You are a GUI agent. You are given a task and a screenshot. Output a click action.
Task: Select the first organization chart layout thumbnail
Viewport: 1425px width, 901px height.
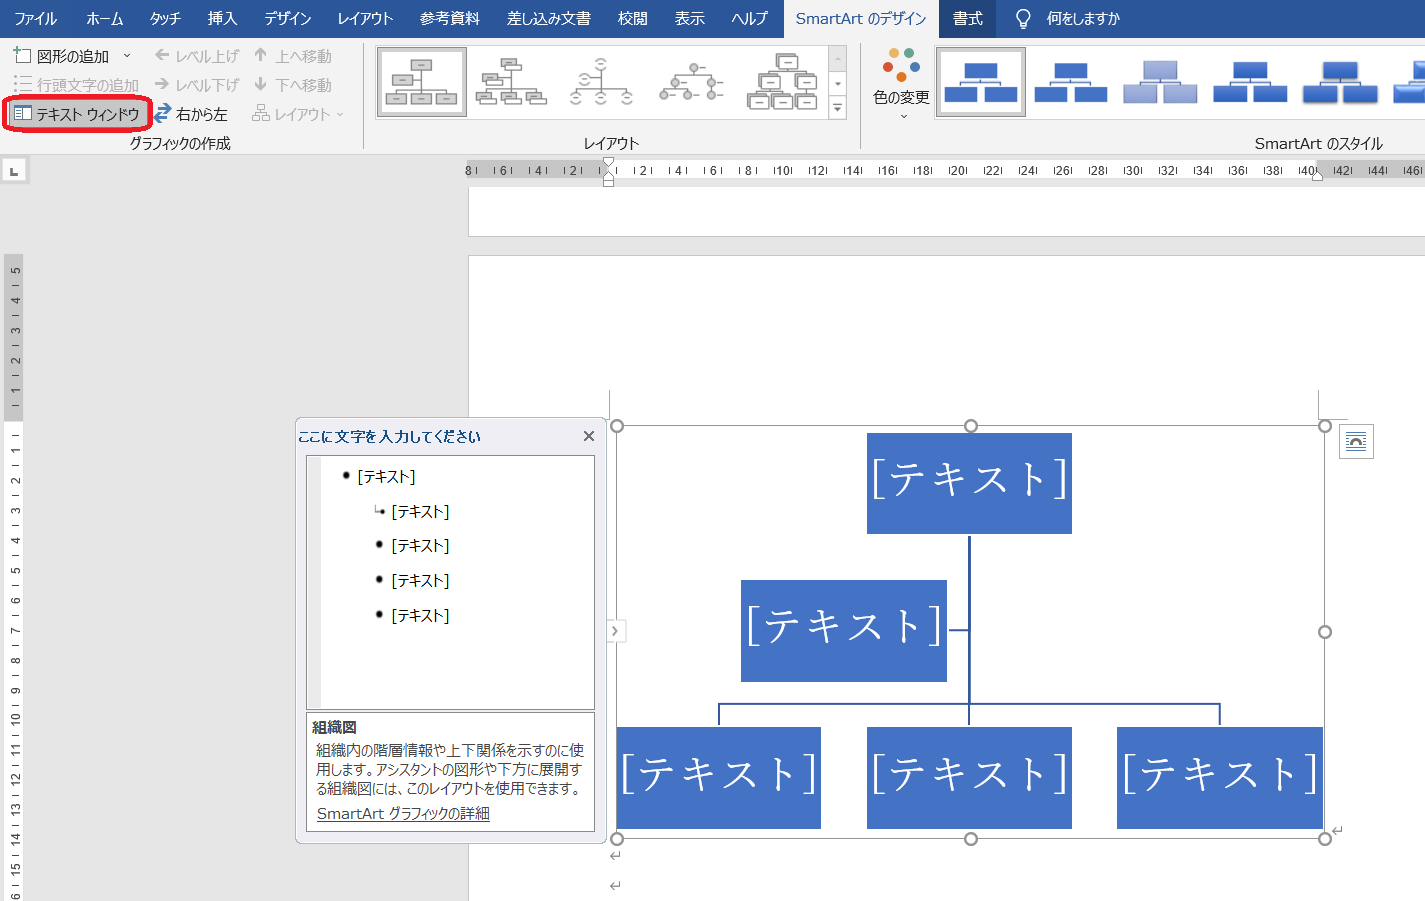[x=422, y=82]
